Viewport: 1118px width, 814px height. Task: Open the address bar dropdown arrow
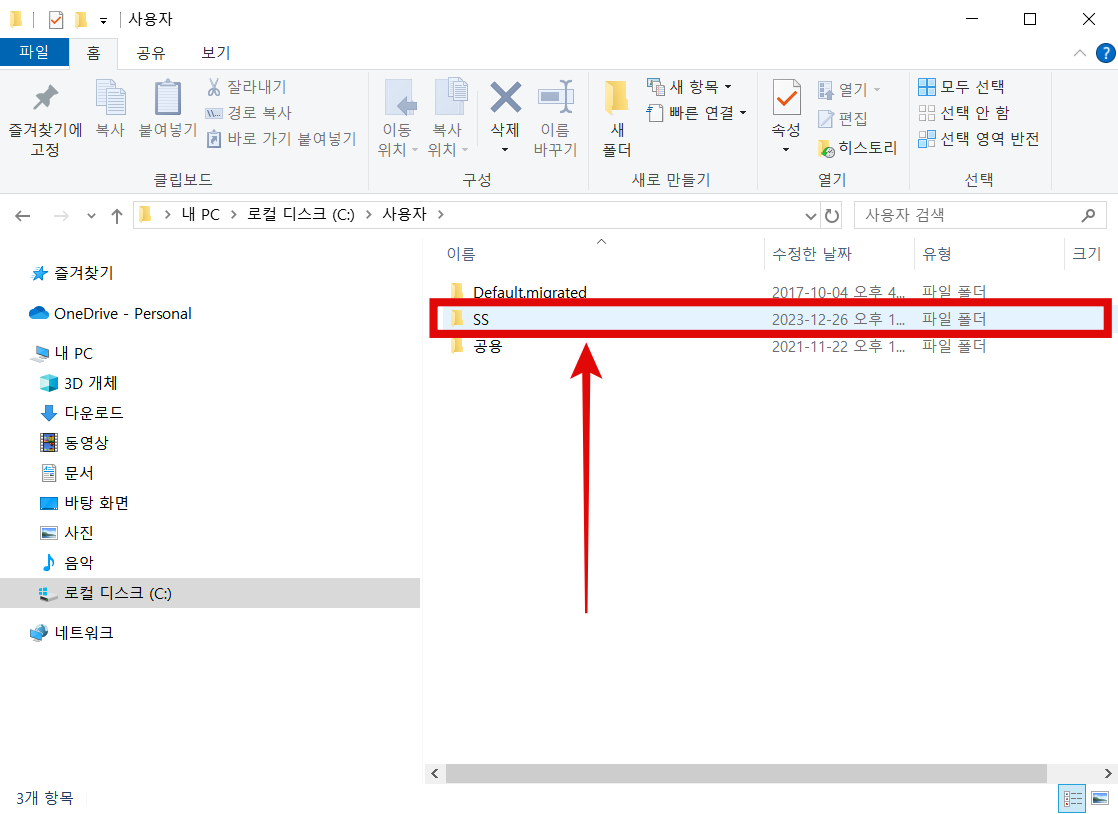click(810, 214)
